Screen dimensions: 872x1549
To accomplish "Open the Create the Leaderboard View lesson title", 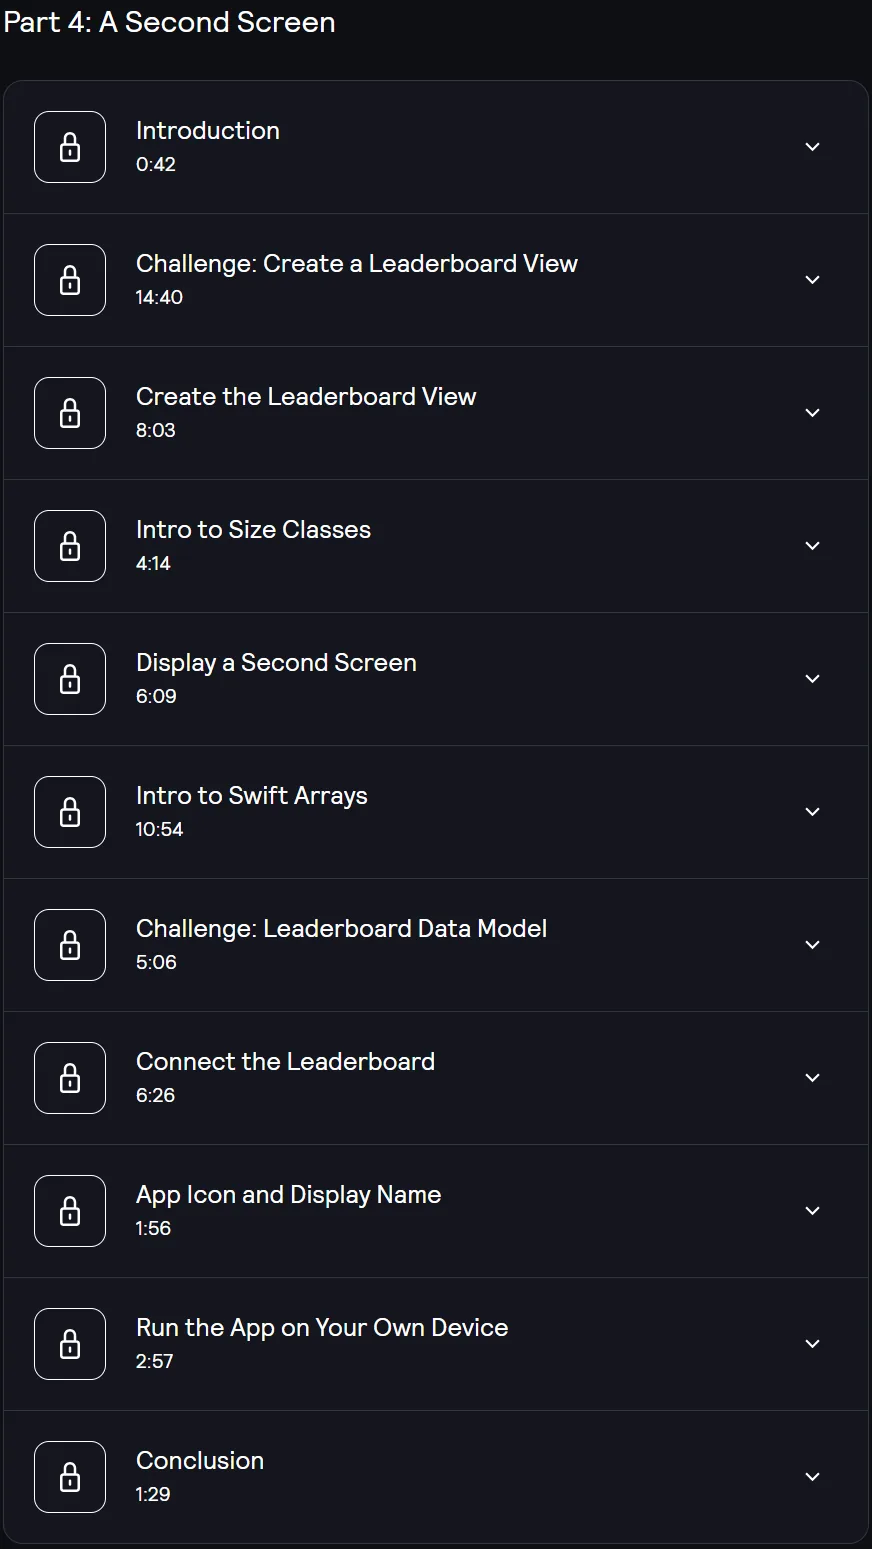I will click(306, 396).
